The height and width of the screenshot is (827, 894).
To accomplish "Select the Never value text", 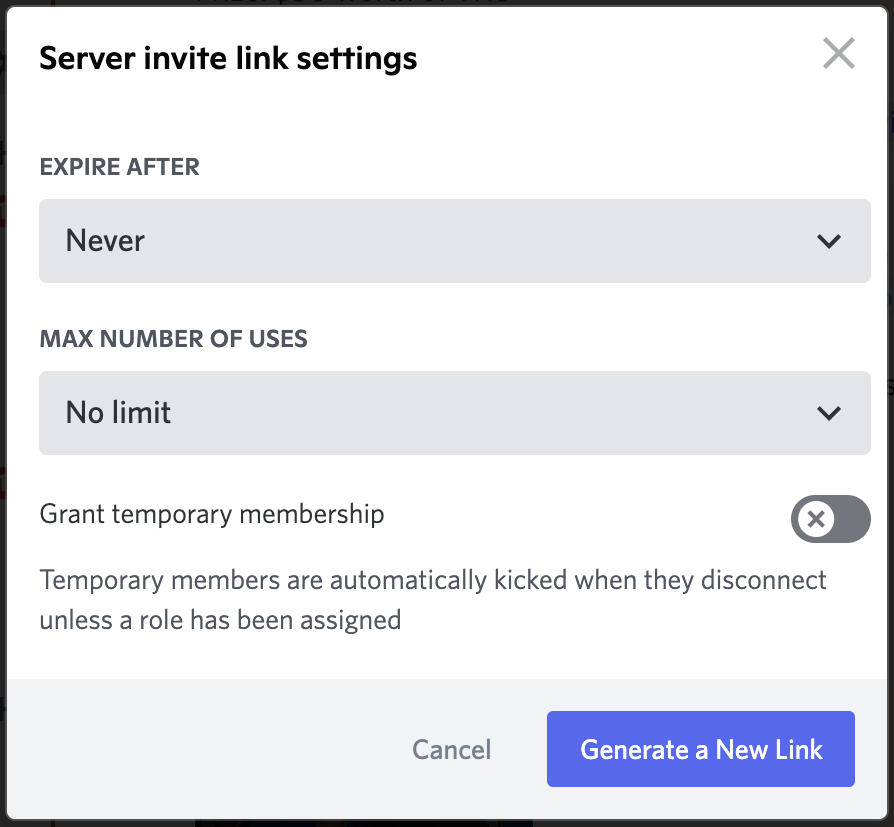I will [x=105, y=241].
